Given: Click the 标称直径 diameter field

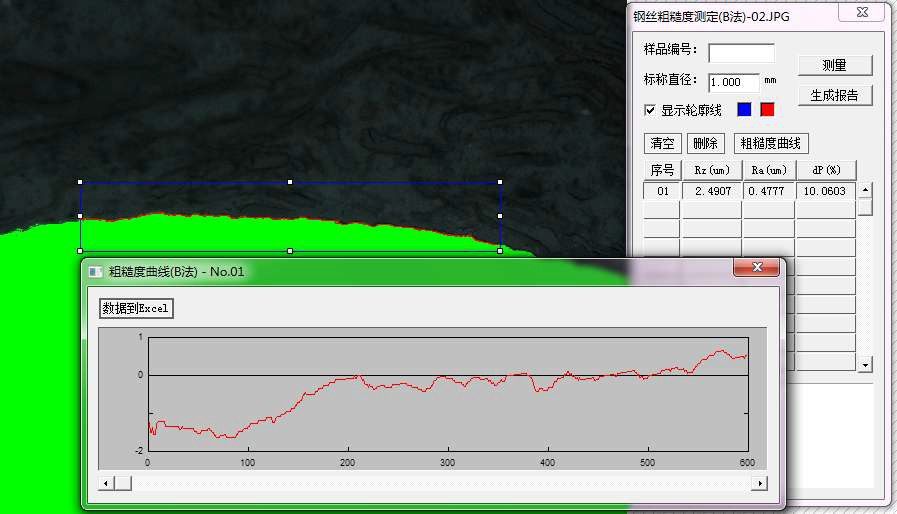Looking at the screenshot, I should pos(734,82).
